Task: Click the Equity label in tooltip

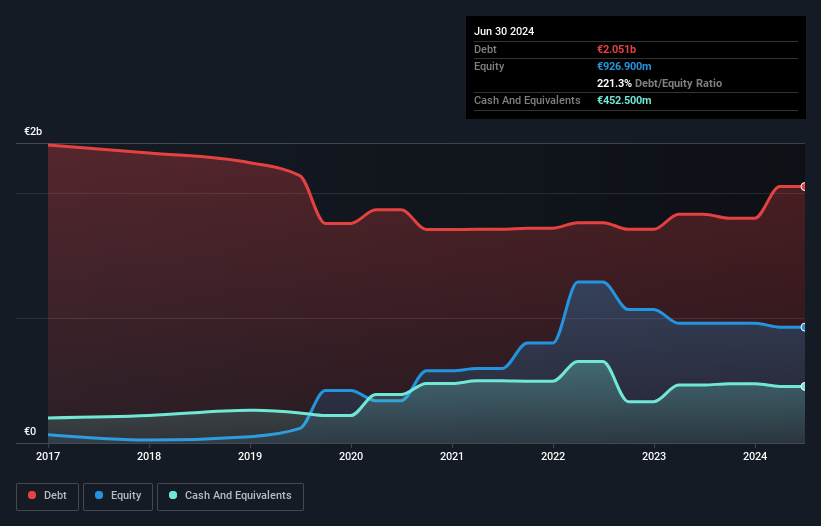Action: 489,66
